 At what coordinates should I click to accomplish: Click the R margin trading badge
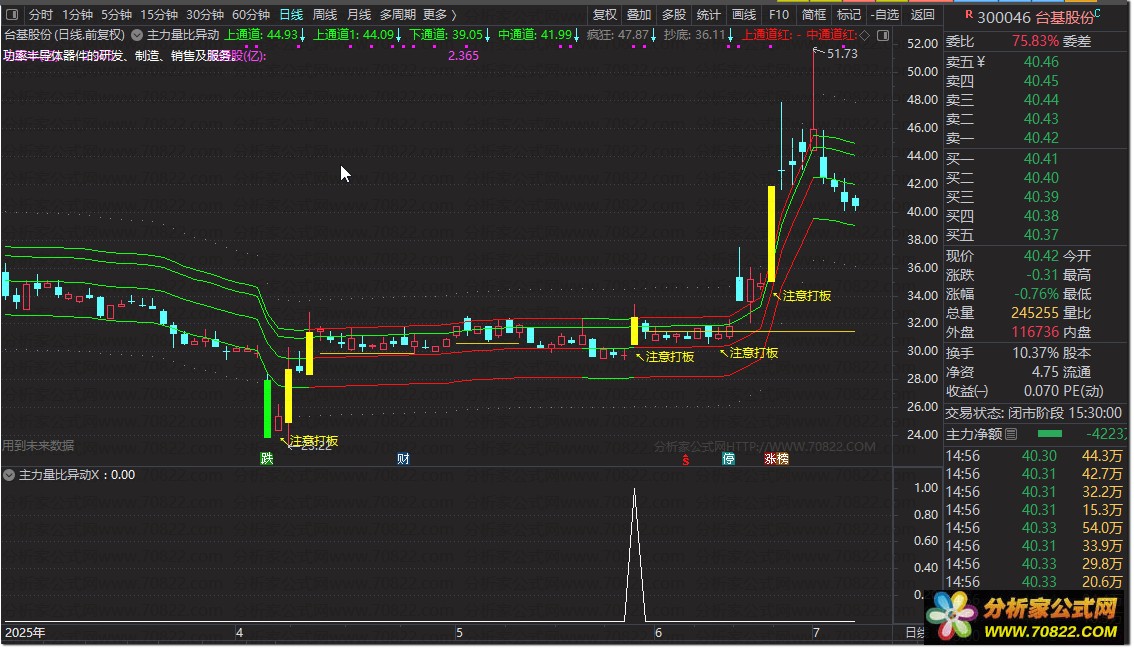[968, 14]
